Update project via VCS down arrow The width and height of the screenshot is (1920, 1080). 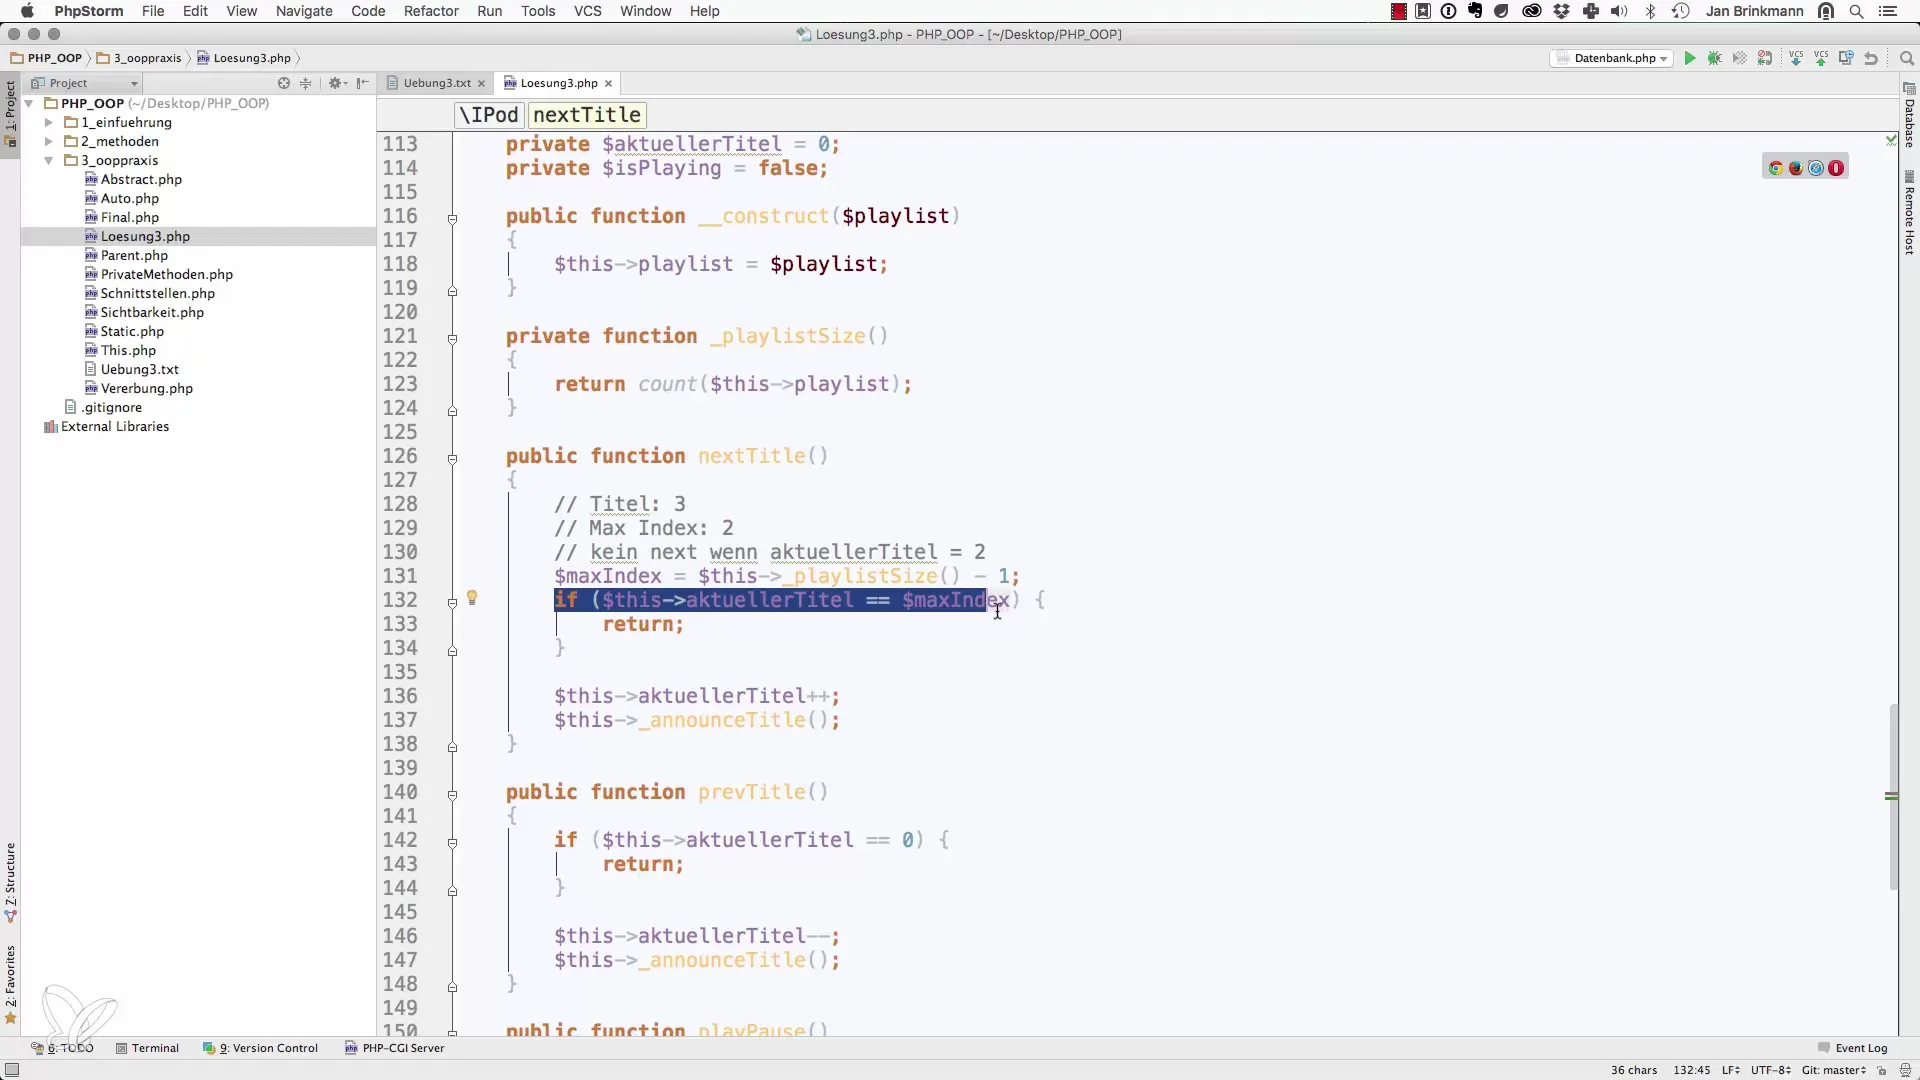click(1796, 58)
